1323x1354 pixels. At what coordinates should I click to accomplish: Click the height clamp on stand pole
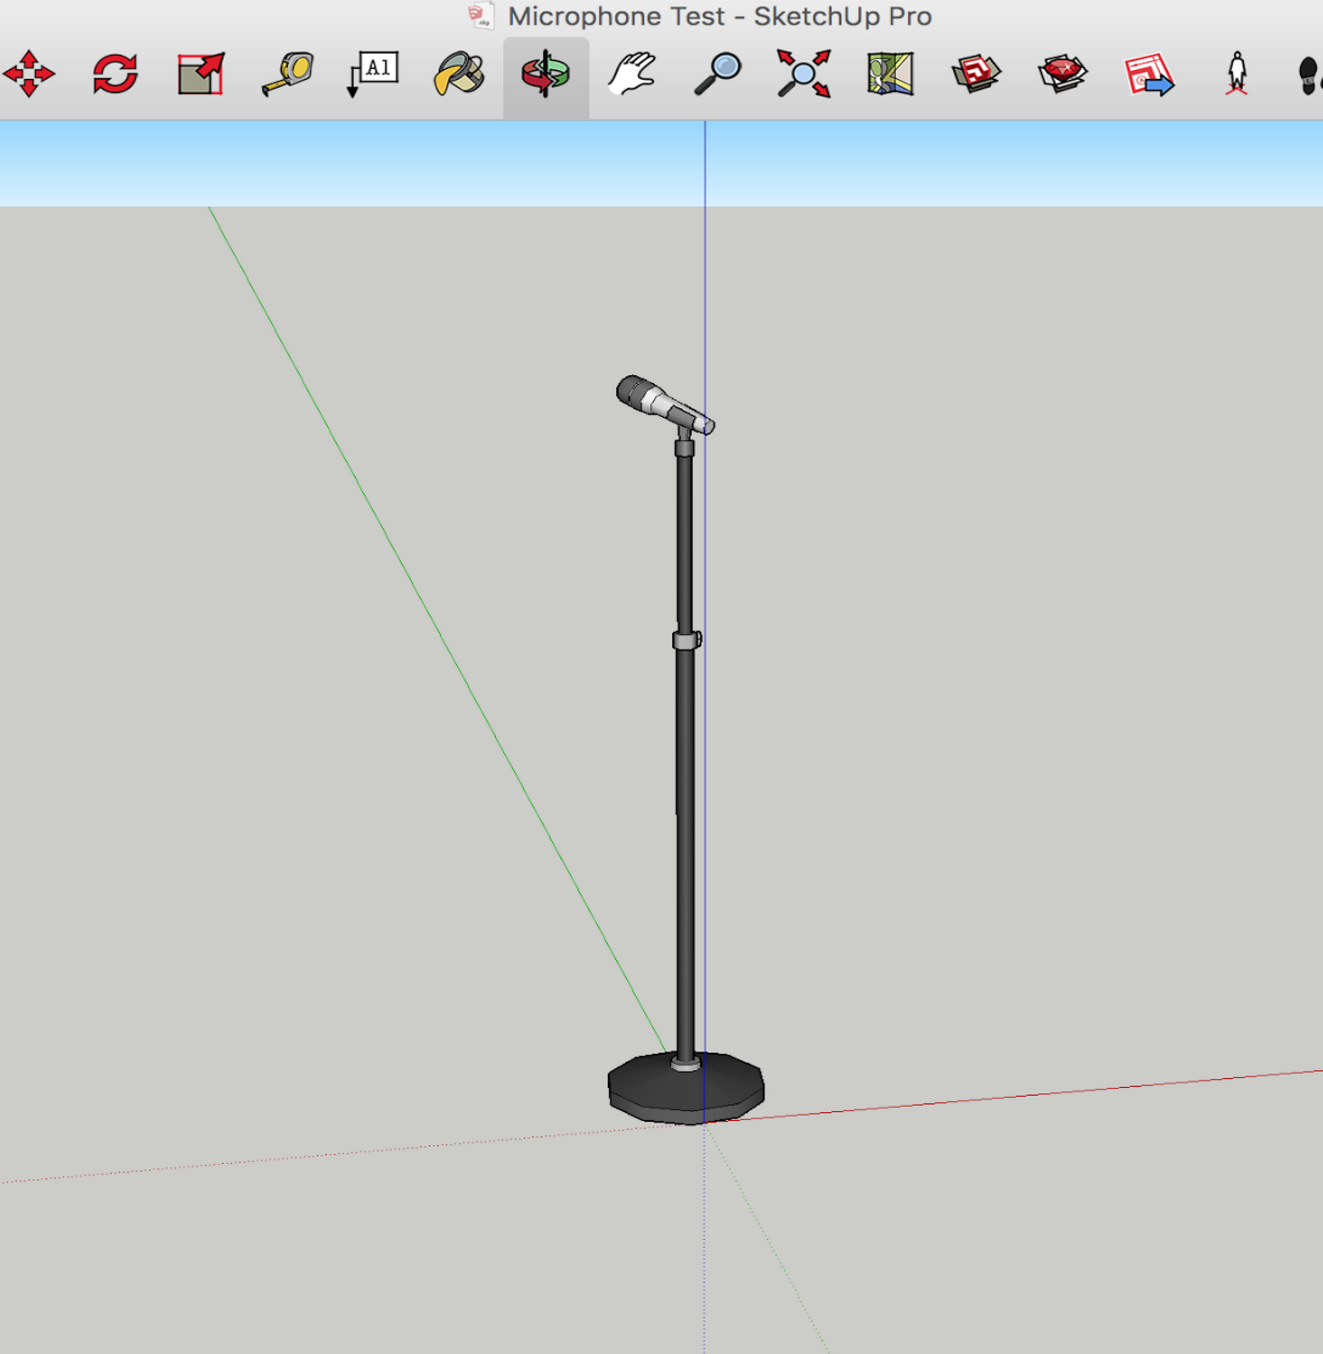pyautogui.click(x=687, y=640)
